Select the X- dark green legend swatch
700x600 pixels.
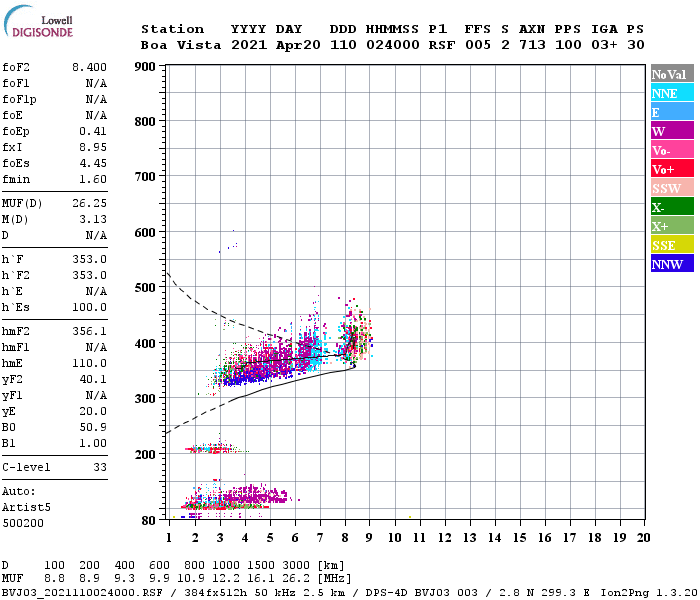coord(672,207)
